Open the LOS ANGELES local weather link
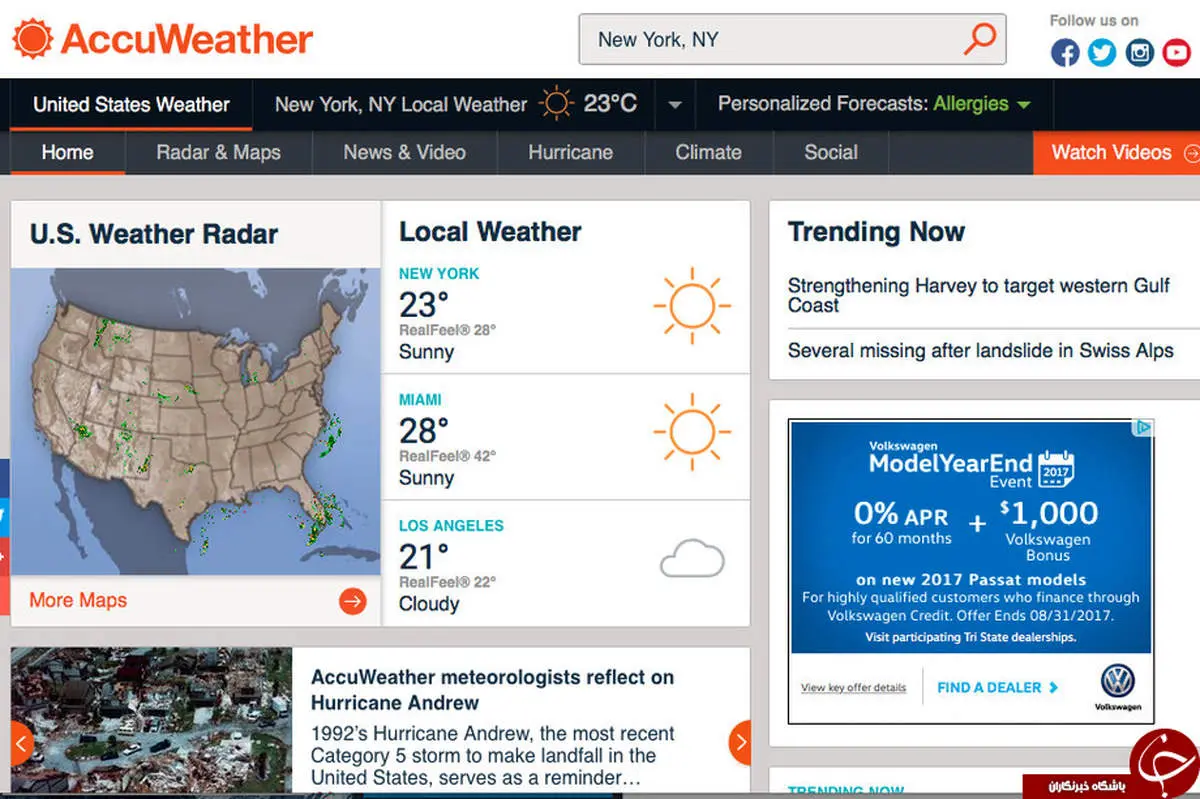The width and height of the screenshot is (1200, 799). click(x=451, y=525)
